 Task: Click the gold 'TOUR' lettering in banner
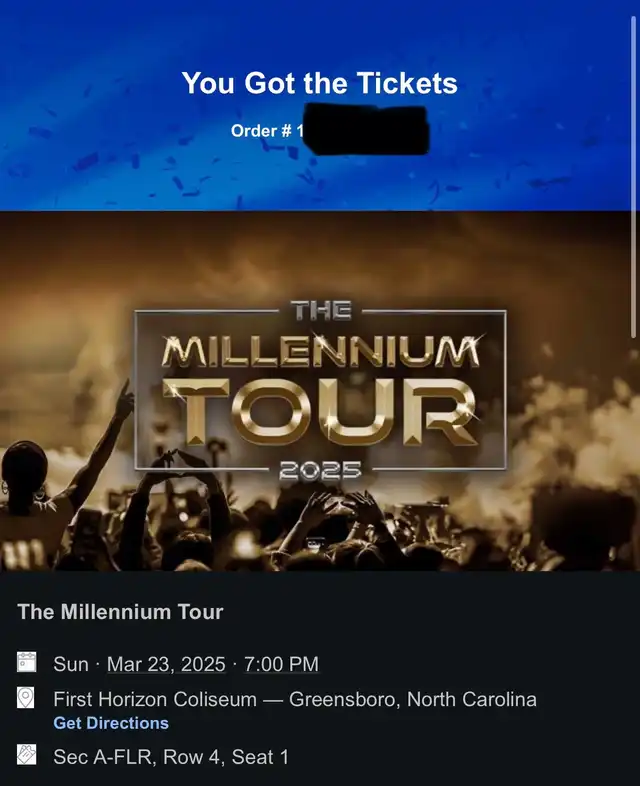(320, 413)
